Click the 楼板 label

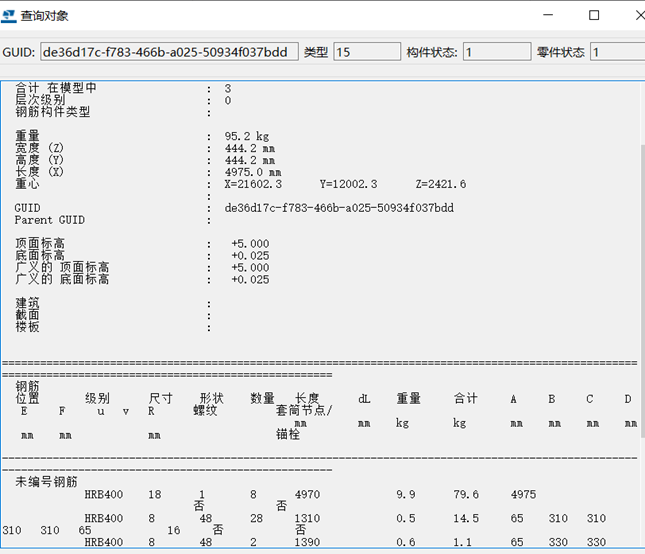pos(28,327)
